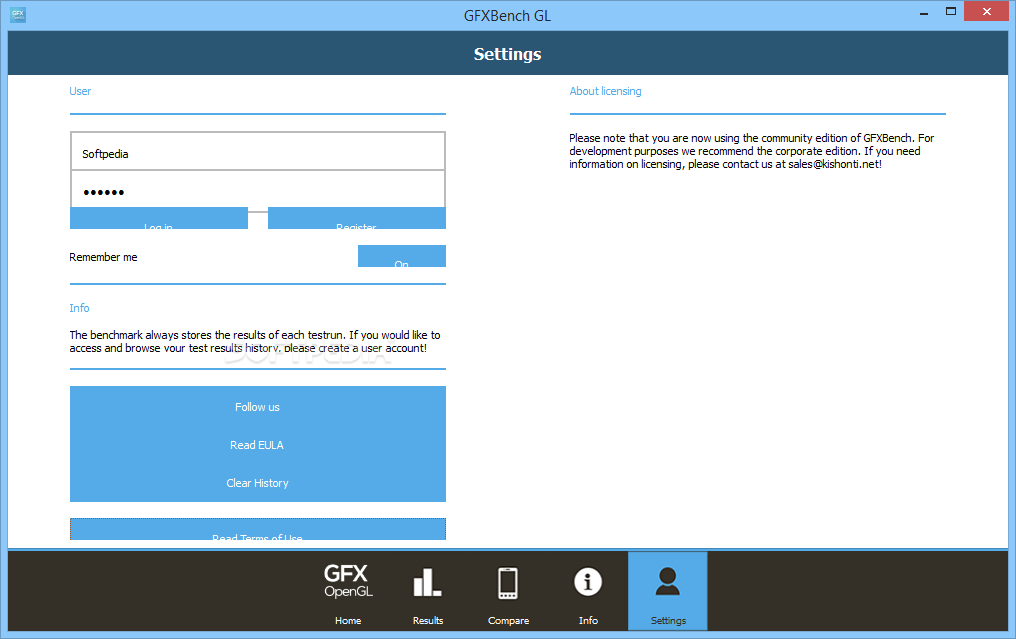1016x639 pixels.
Task: Maximize the GFXBench GL window
Action: (x=951, y=12)
